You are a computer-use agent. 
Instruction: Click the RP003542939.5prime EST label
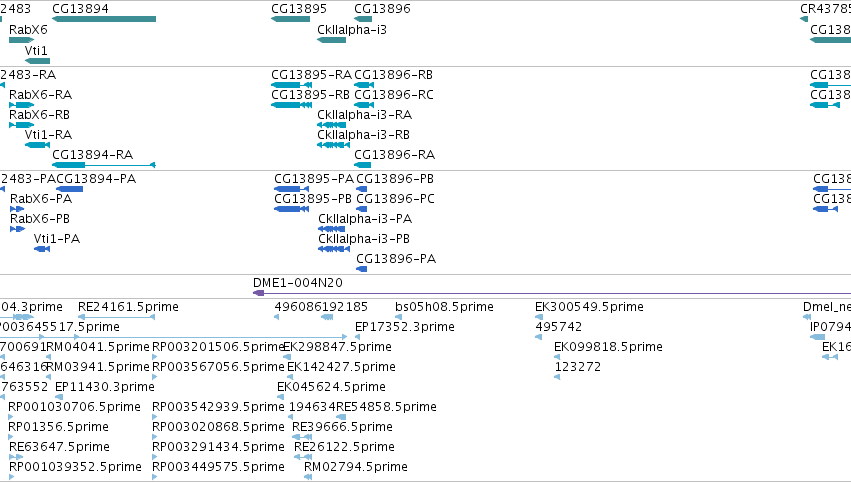pyautogui.click(x=218, y=407)
